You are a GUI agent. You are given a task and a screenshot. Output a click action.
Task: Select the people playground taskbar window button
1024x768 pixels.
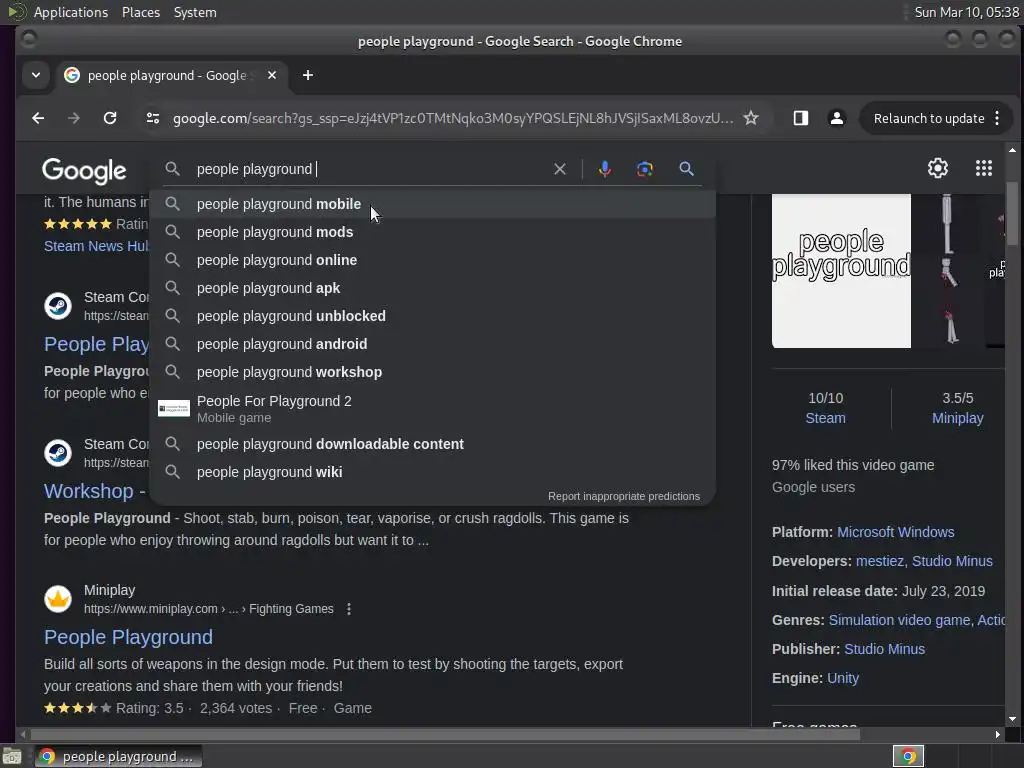click(118, 756)
